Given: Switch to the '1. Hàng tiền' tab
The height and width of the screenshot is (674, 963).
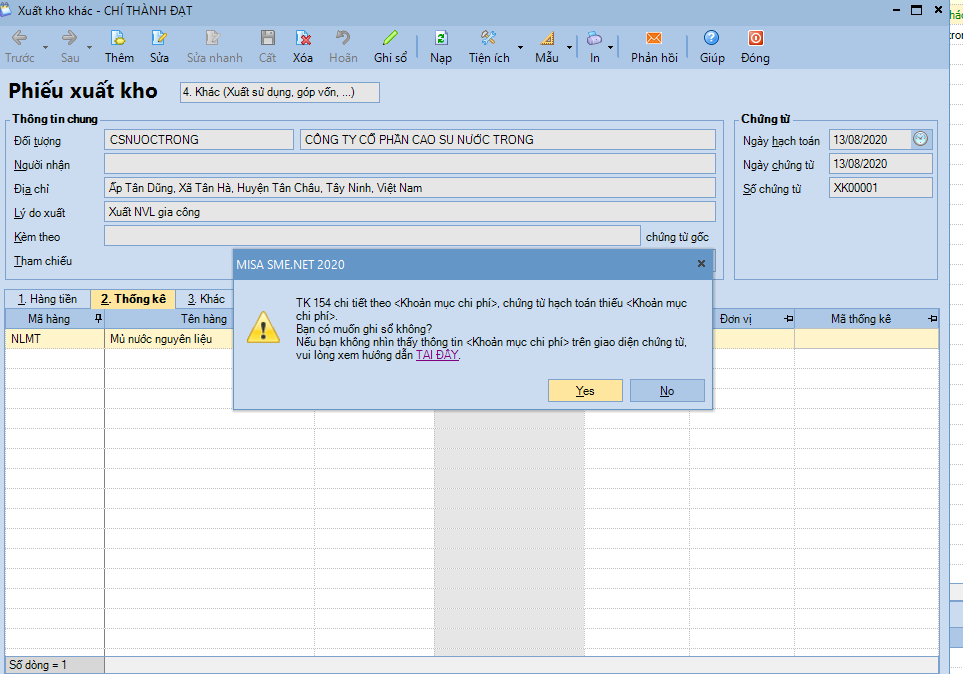Looking at the screenshot, I should [47, 299].
